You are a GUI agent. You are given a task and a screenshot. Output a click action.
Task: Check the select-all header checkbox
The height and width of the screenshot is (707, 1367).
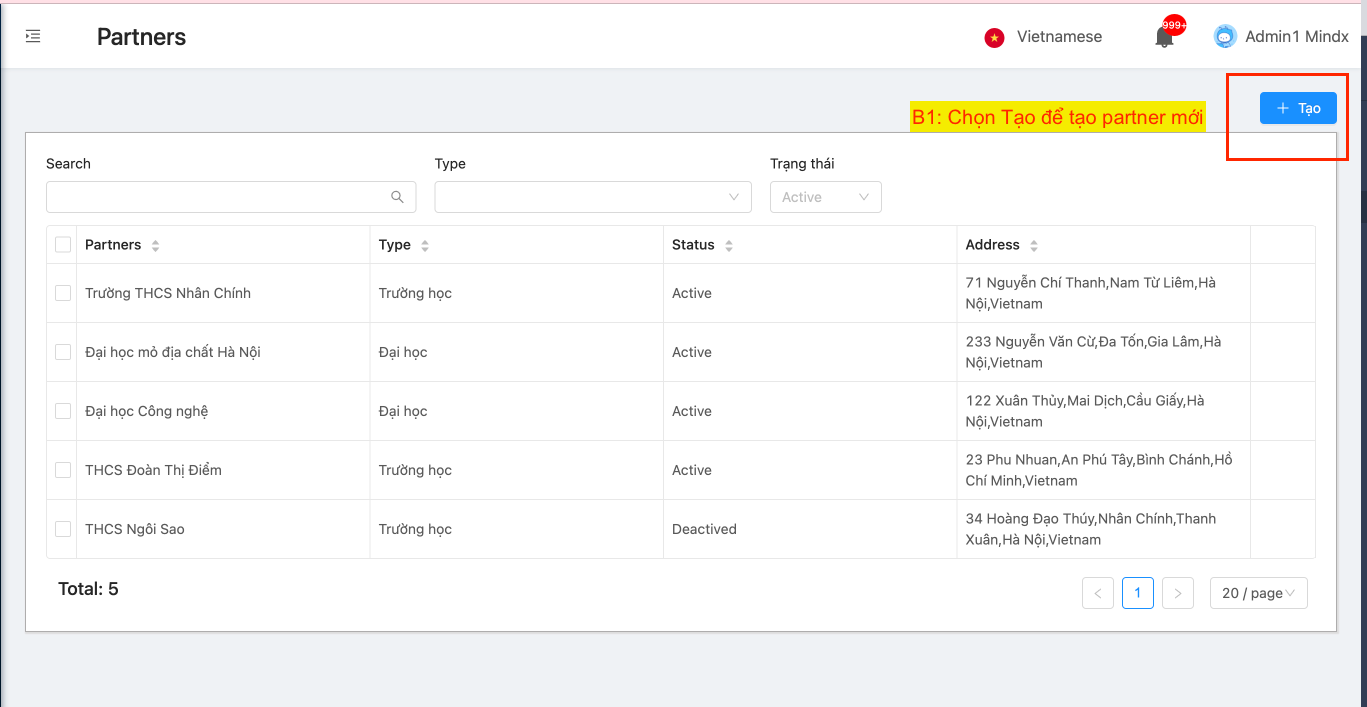63,245
